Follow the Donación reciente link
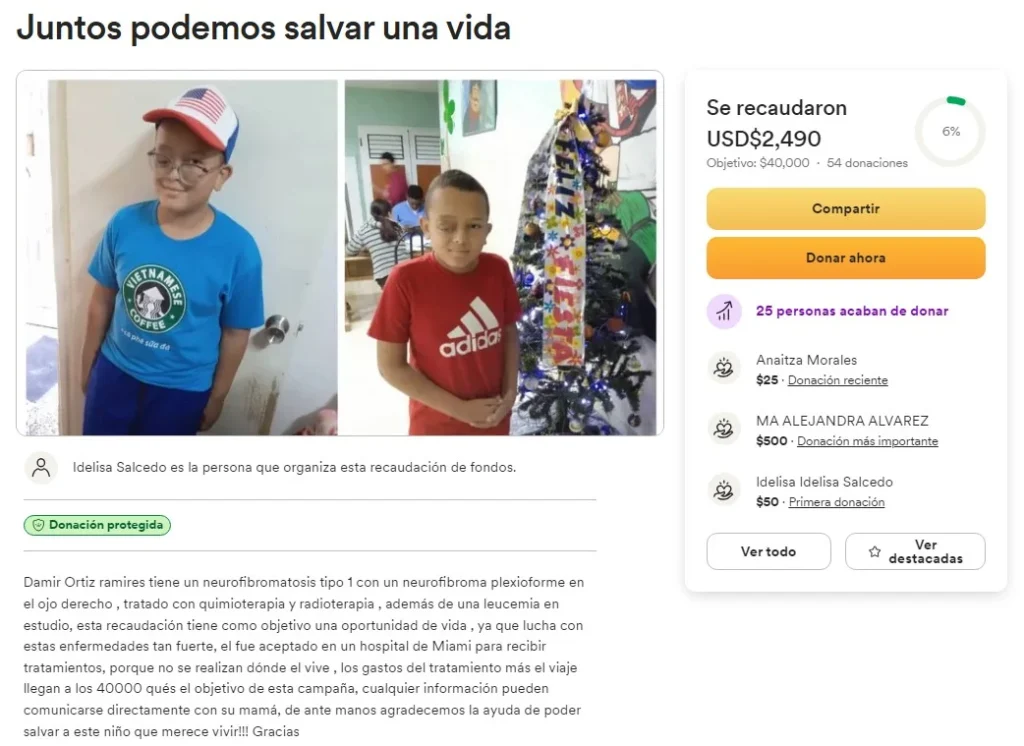Screen dimensions: 1024x746 click(x=837, y=380)
